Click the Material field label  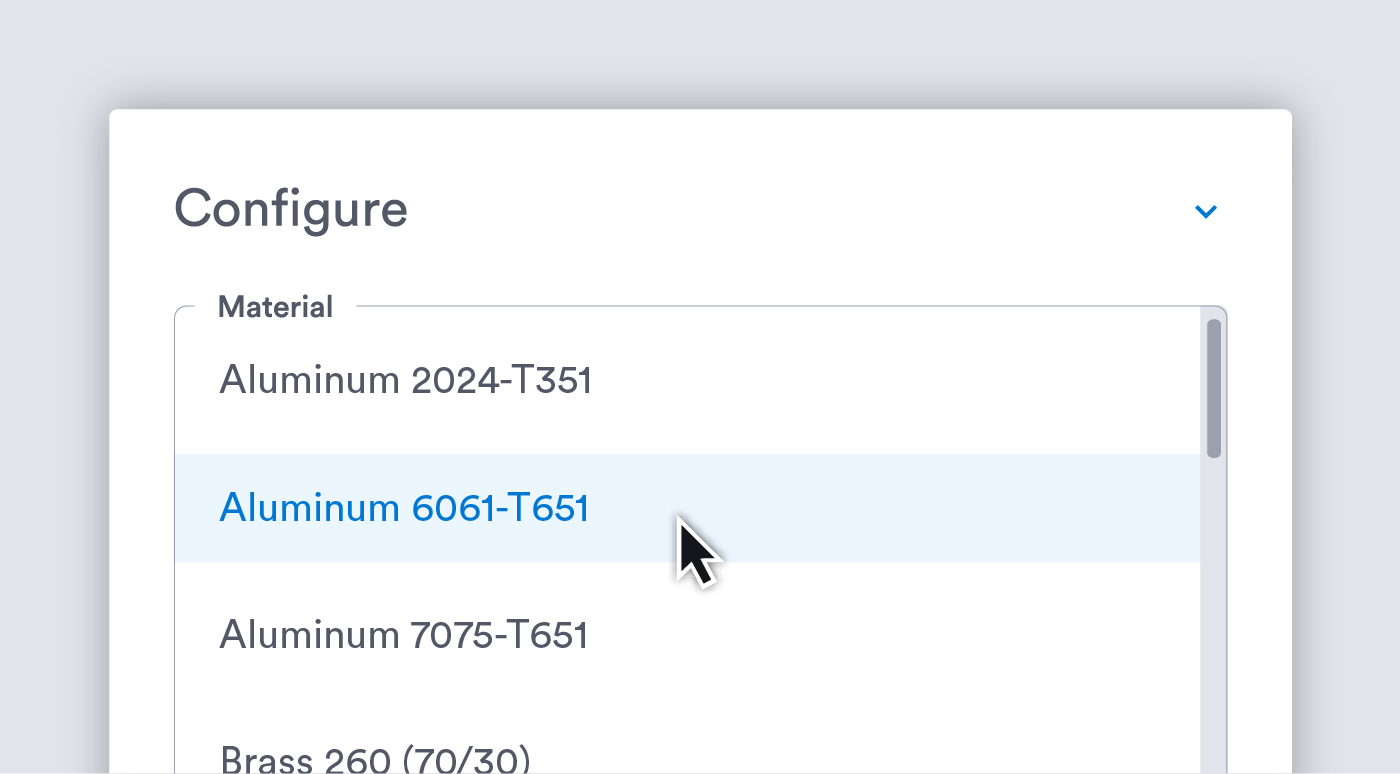point(275,307)
